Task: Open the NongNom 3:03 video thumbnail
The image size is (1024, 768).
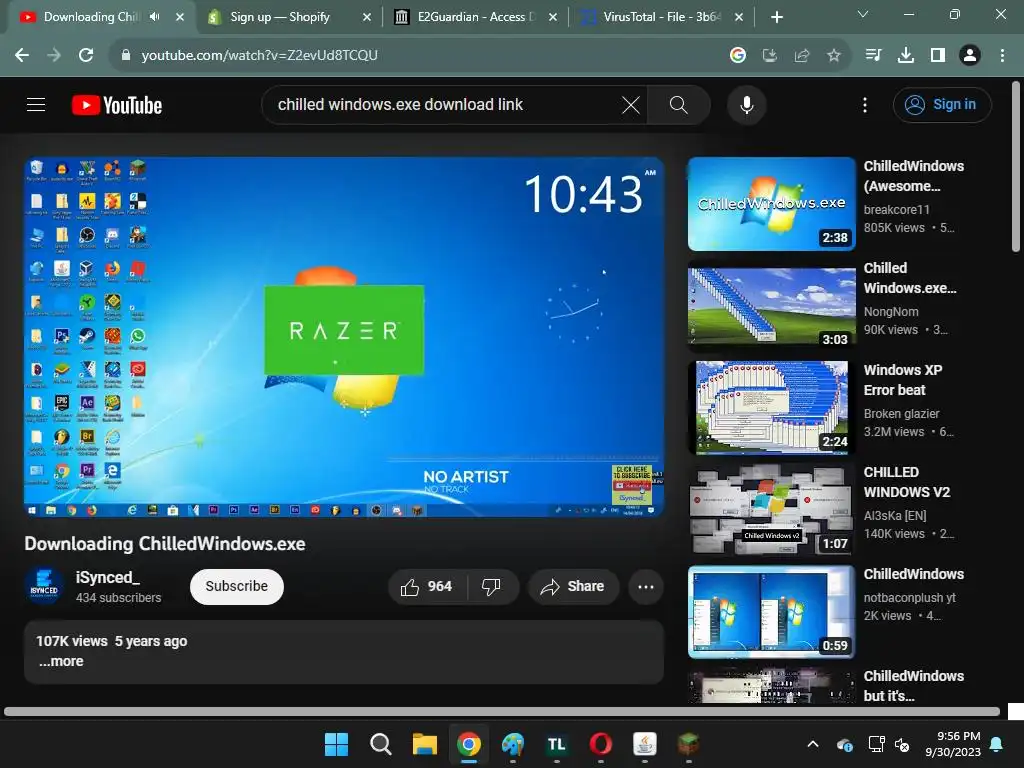Action: click(771, 306)
